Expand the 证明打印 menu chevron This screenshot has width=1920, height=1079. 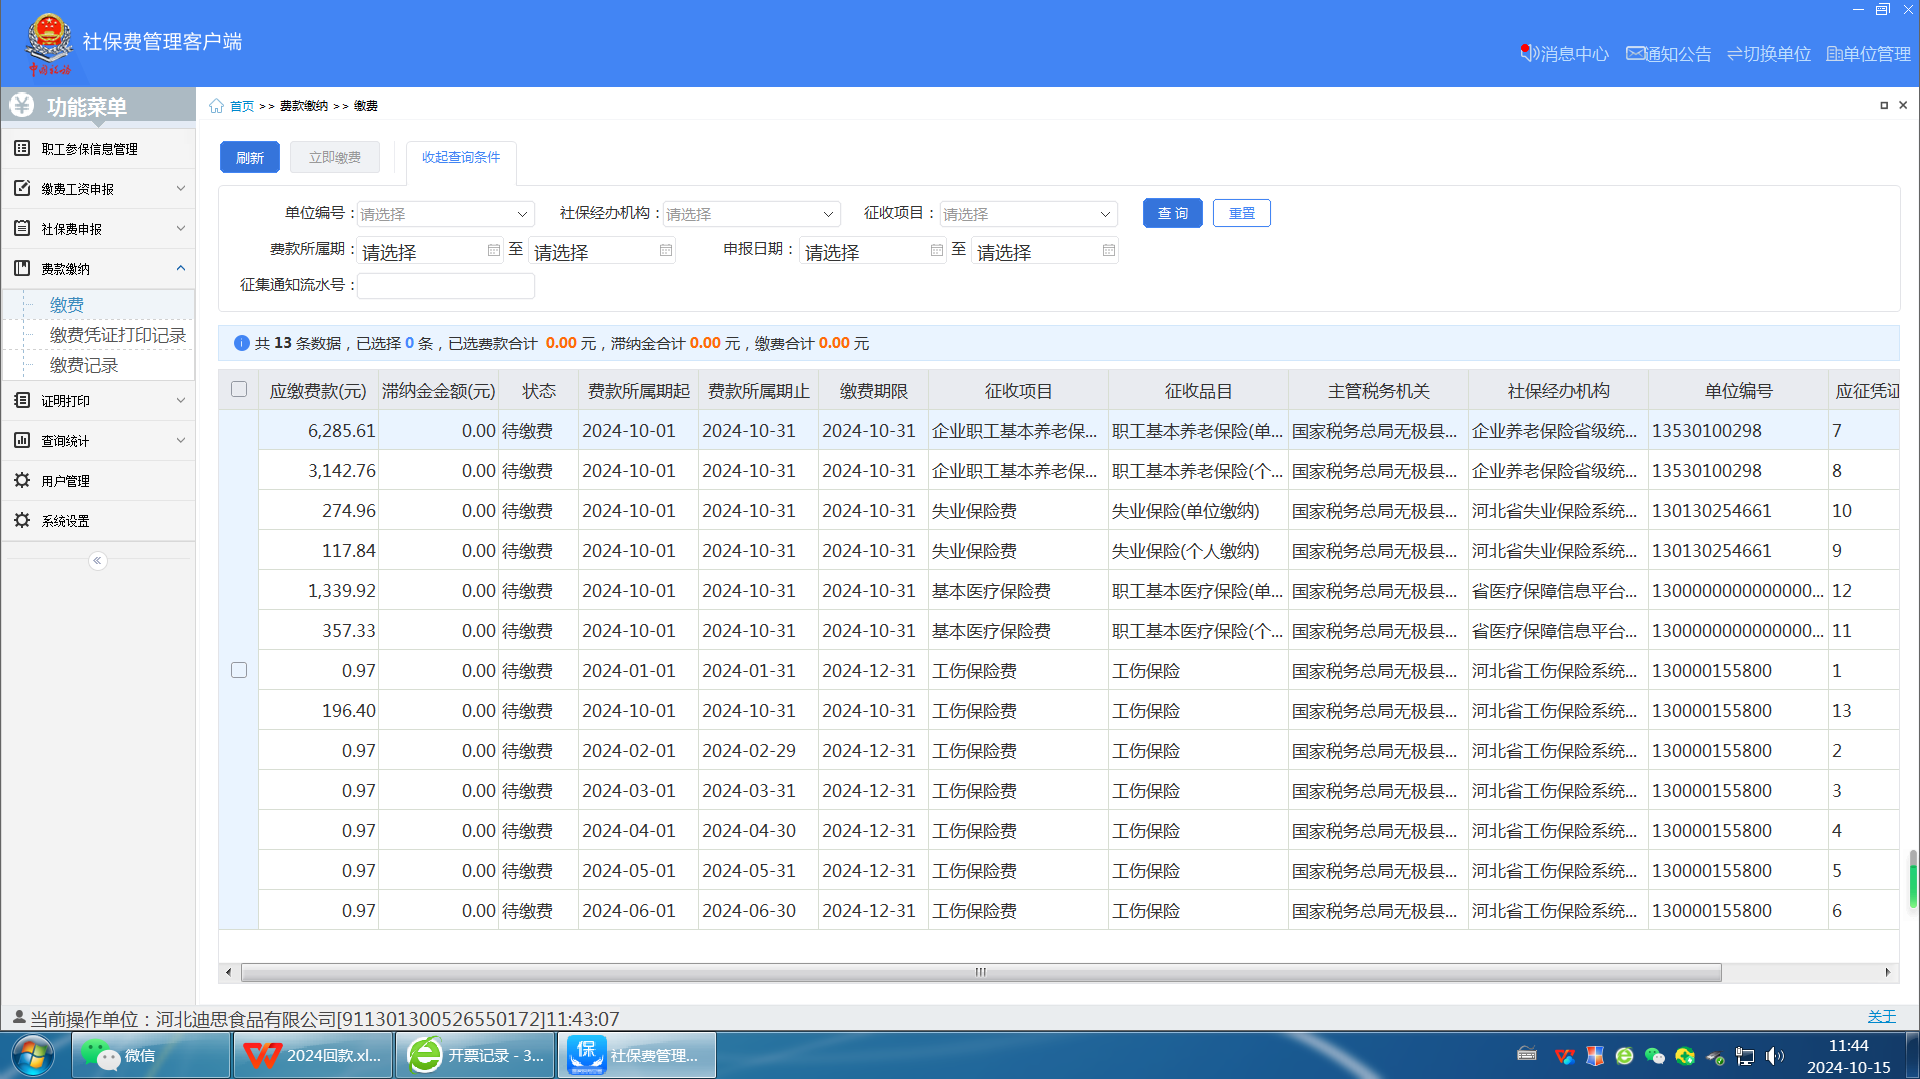click(x=181, y=401)
